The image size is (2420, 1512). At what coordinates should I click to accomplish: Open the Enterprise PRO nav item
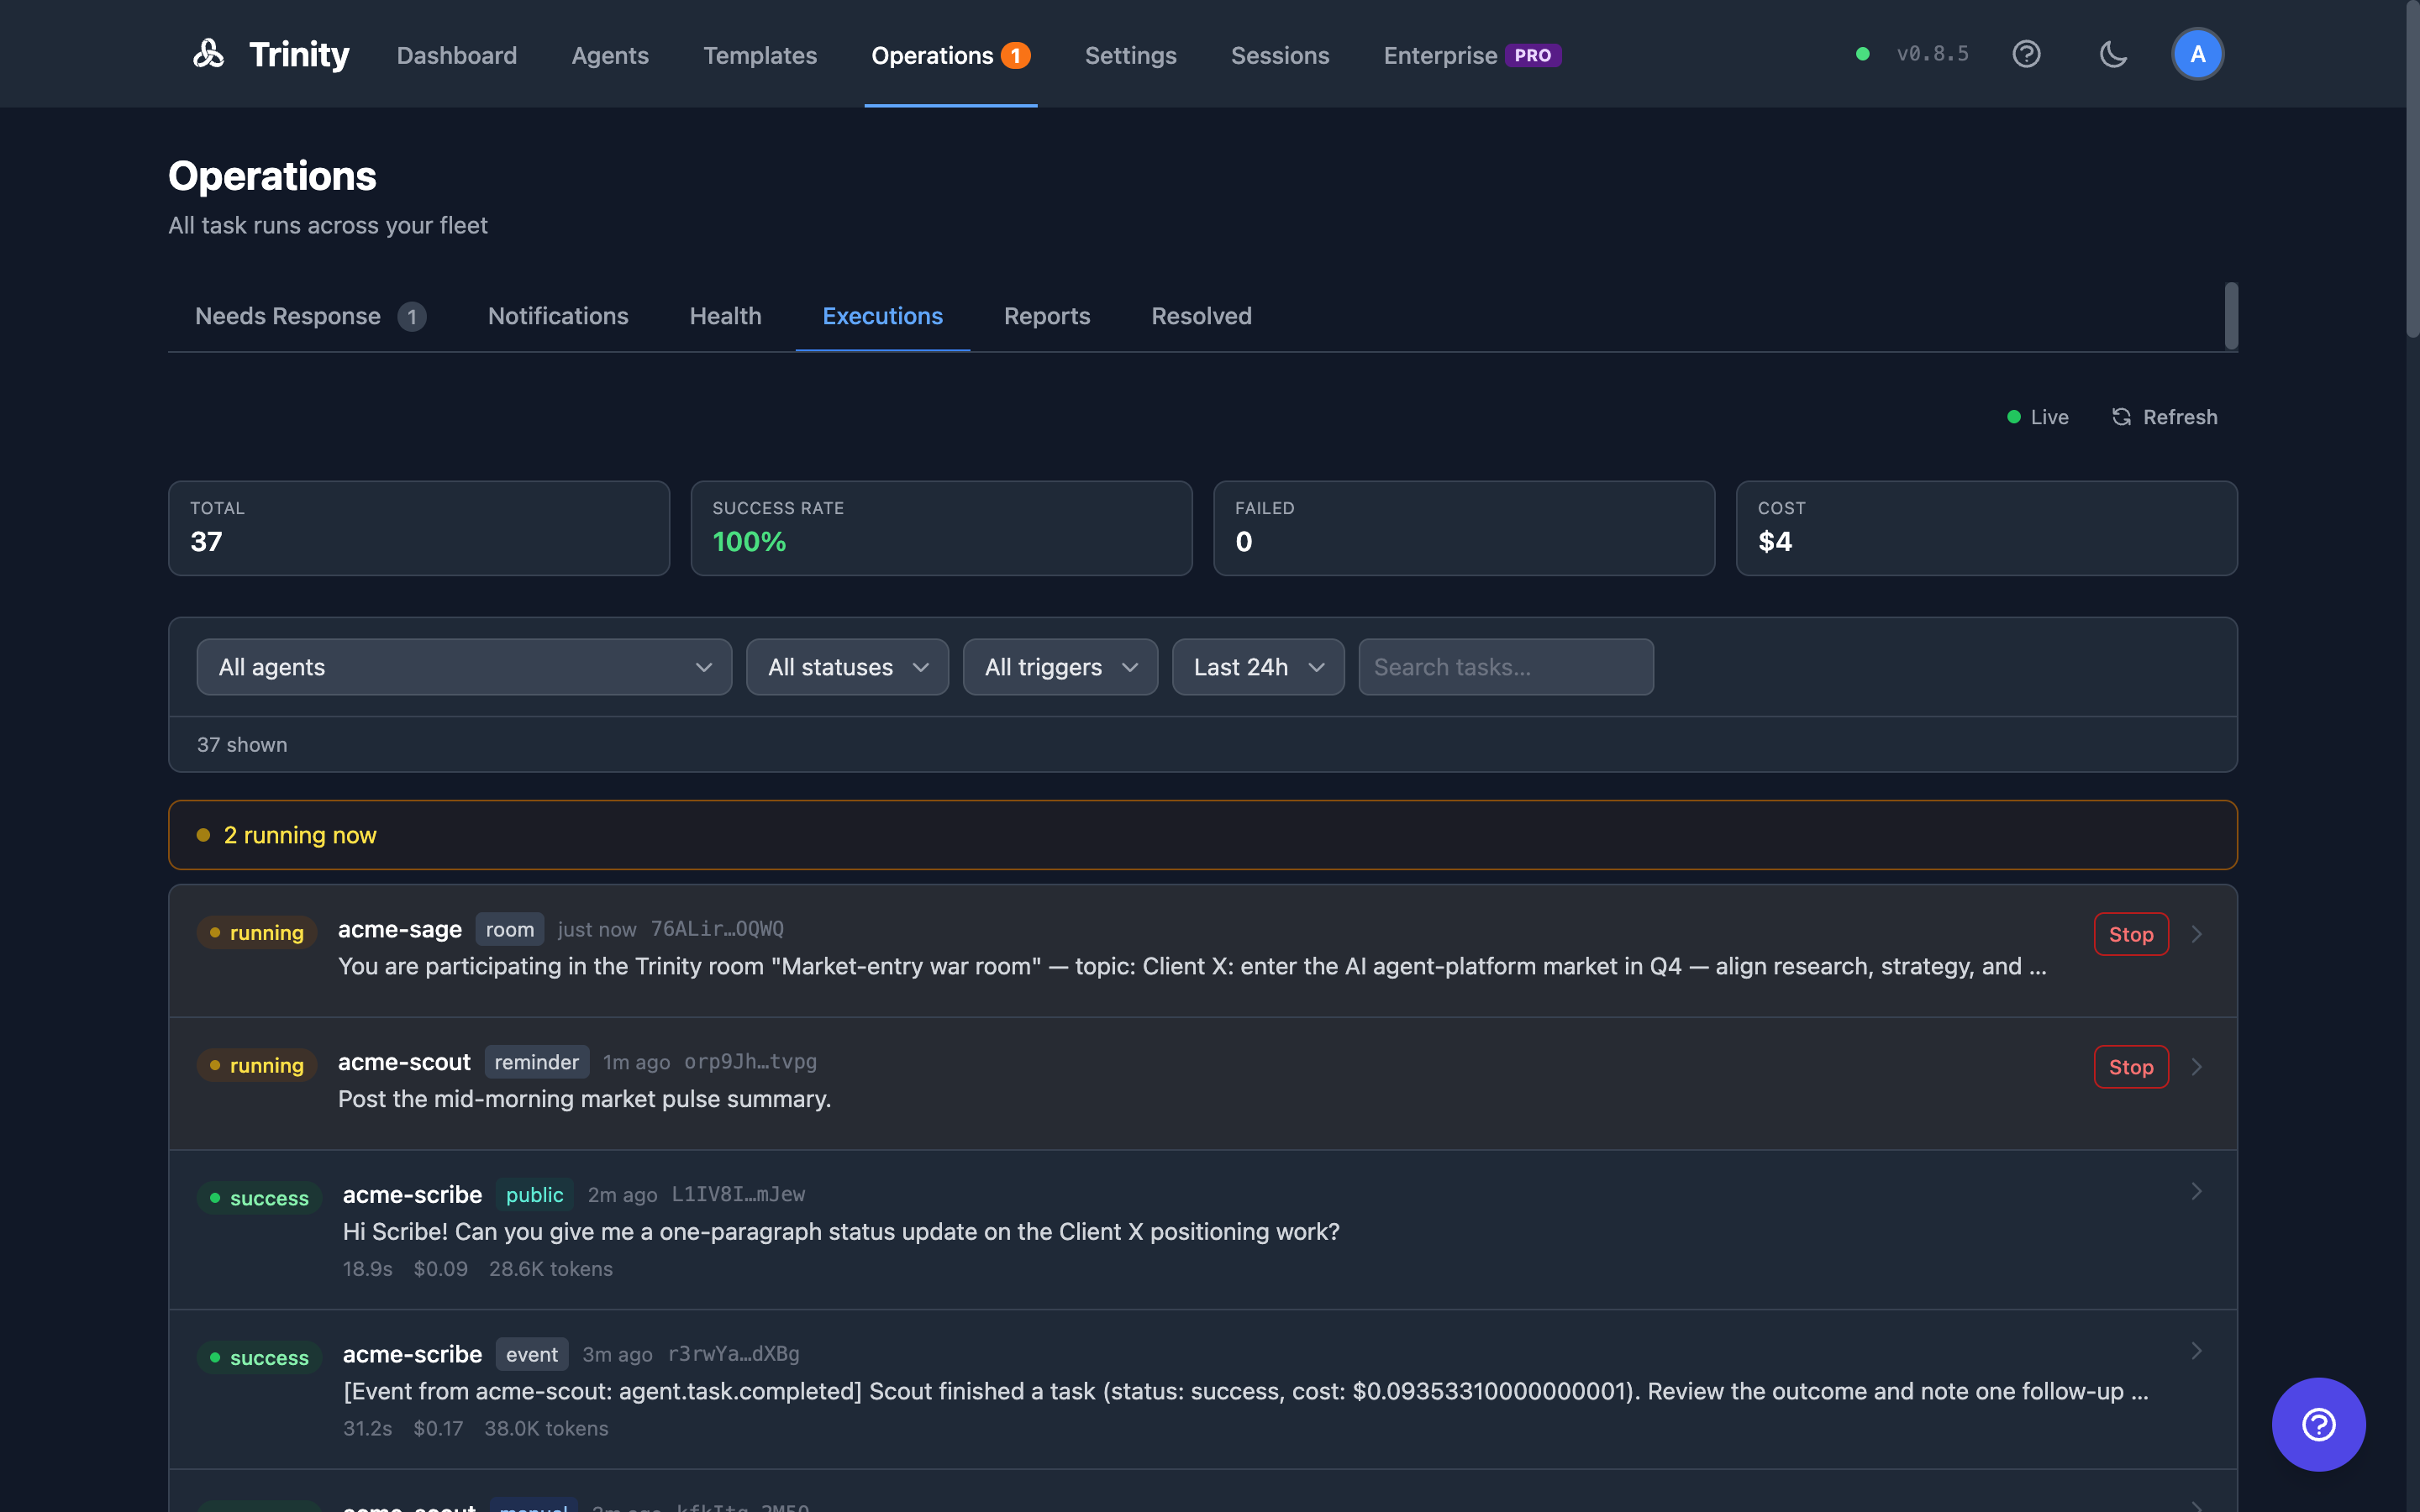click(1472, 55)
